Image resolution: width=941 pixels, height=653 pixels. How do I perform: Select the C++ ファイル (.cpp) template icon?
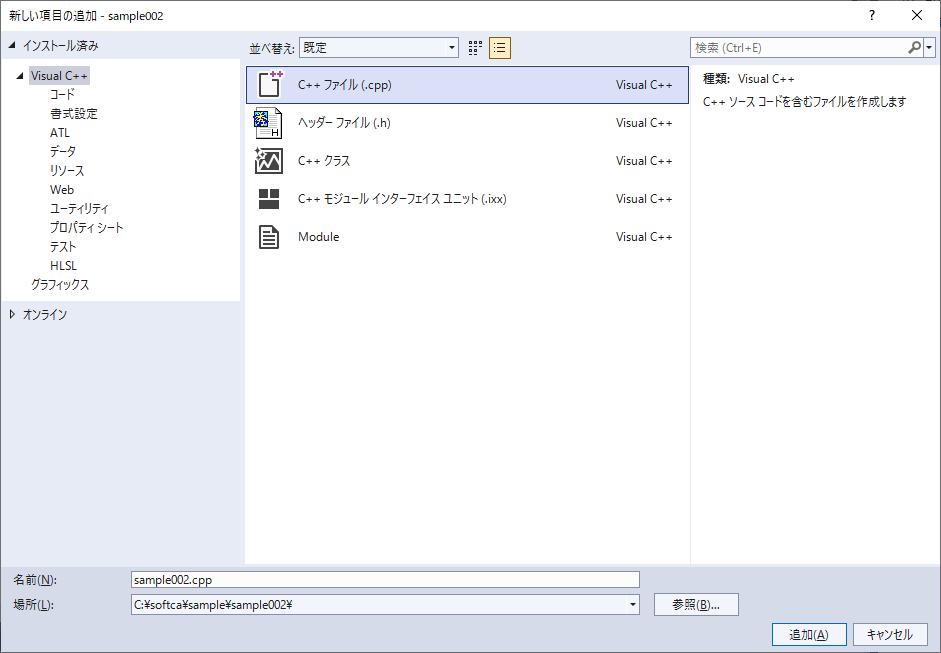pos(269,85)
